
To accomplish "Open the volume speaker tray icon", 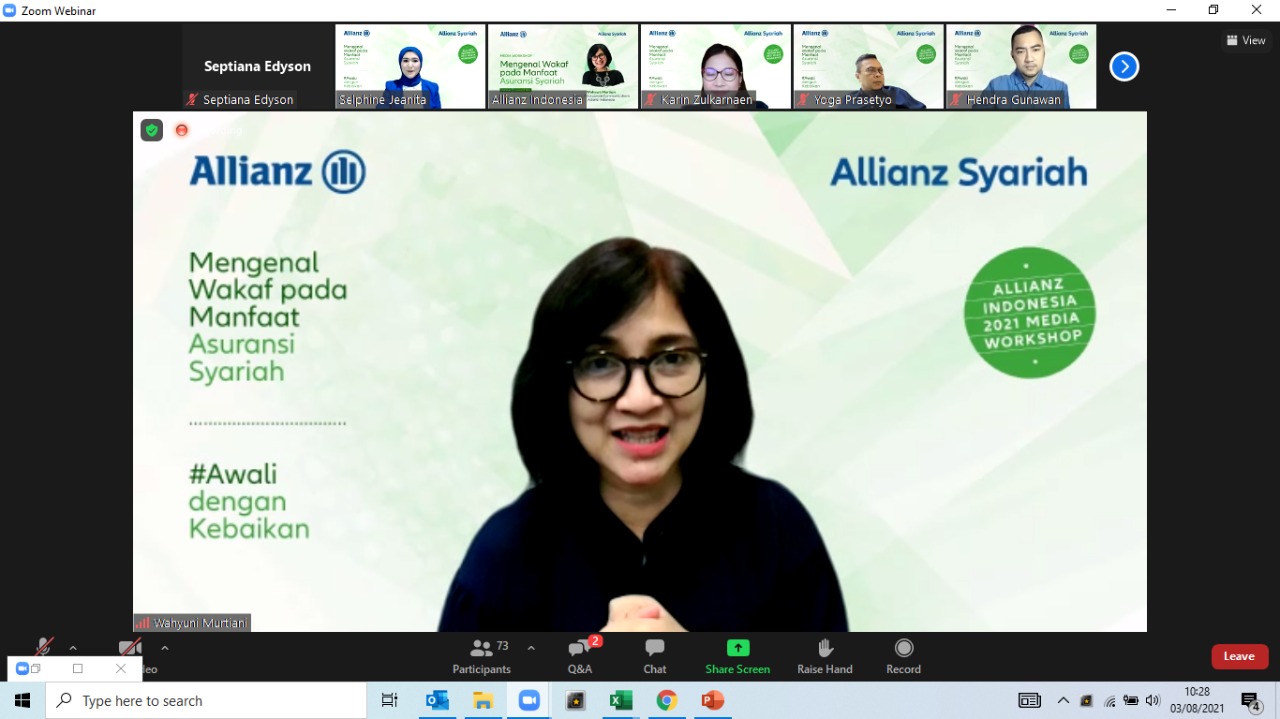I will click(x=1153, y=701).
